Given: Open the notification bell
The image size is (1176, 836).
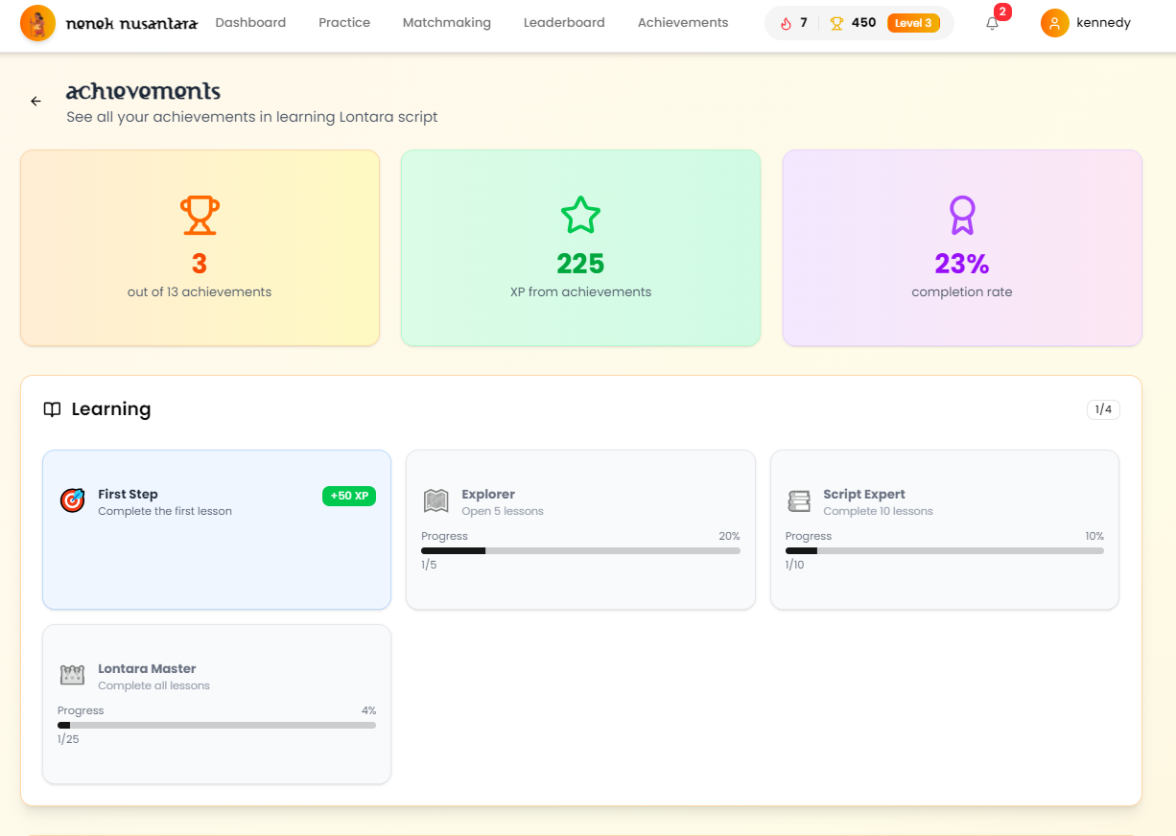Looking at the screenshot, I should (x=992, y=23).
